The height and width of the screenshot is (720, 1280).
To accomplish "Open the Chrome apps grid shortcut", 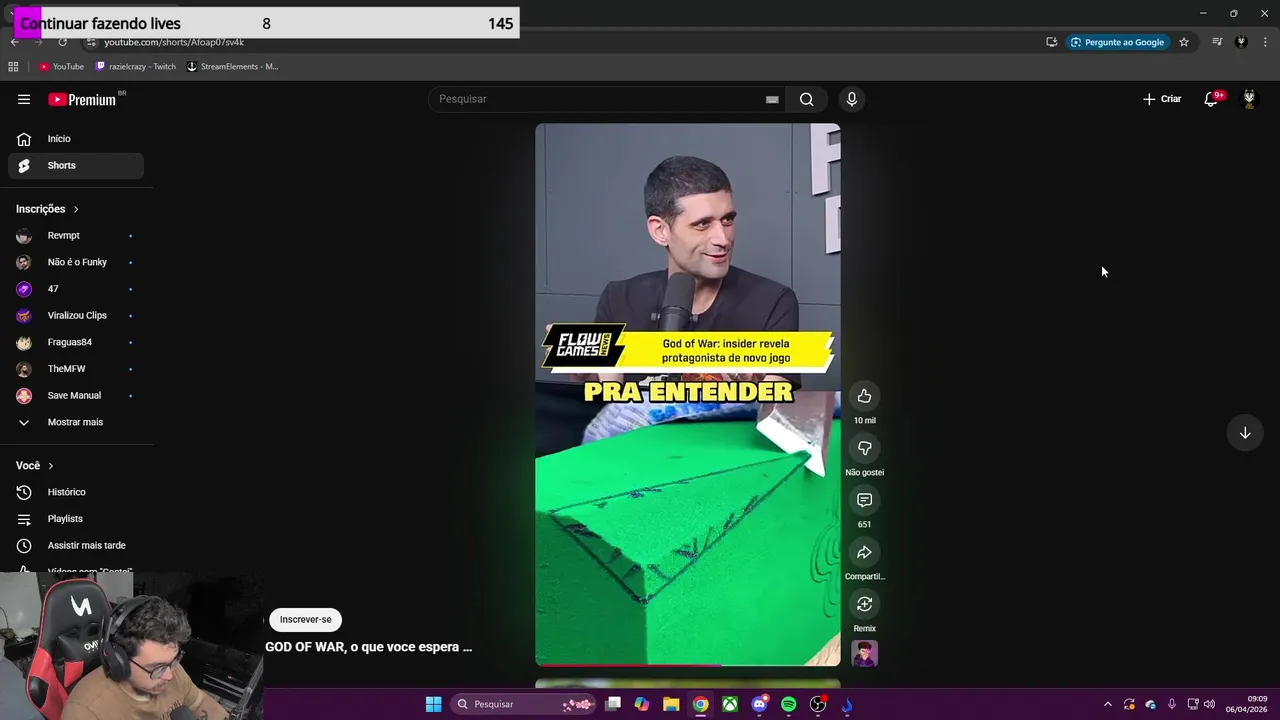I will point(13,67).
